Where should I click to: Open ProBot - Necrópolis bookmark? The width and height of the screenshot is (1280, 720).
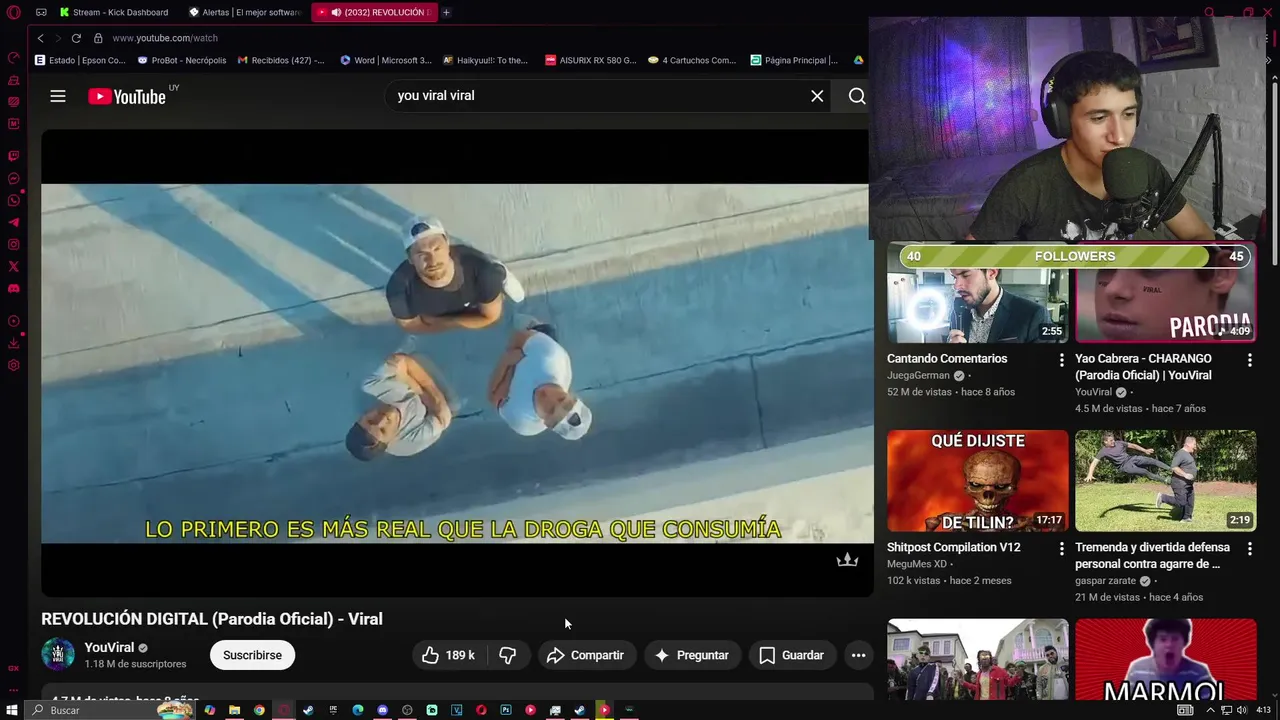click(182, 60)
